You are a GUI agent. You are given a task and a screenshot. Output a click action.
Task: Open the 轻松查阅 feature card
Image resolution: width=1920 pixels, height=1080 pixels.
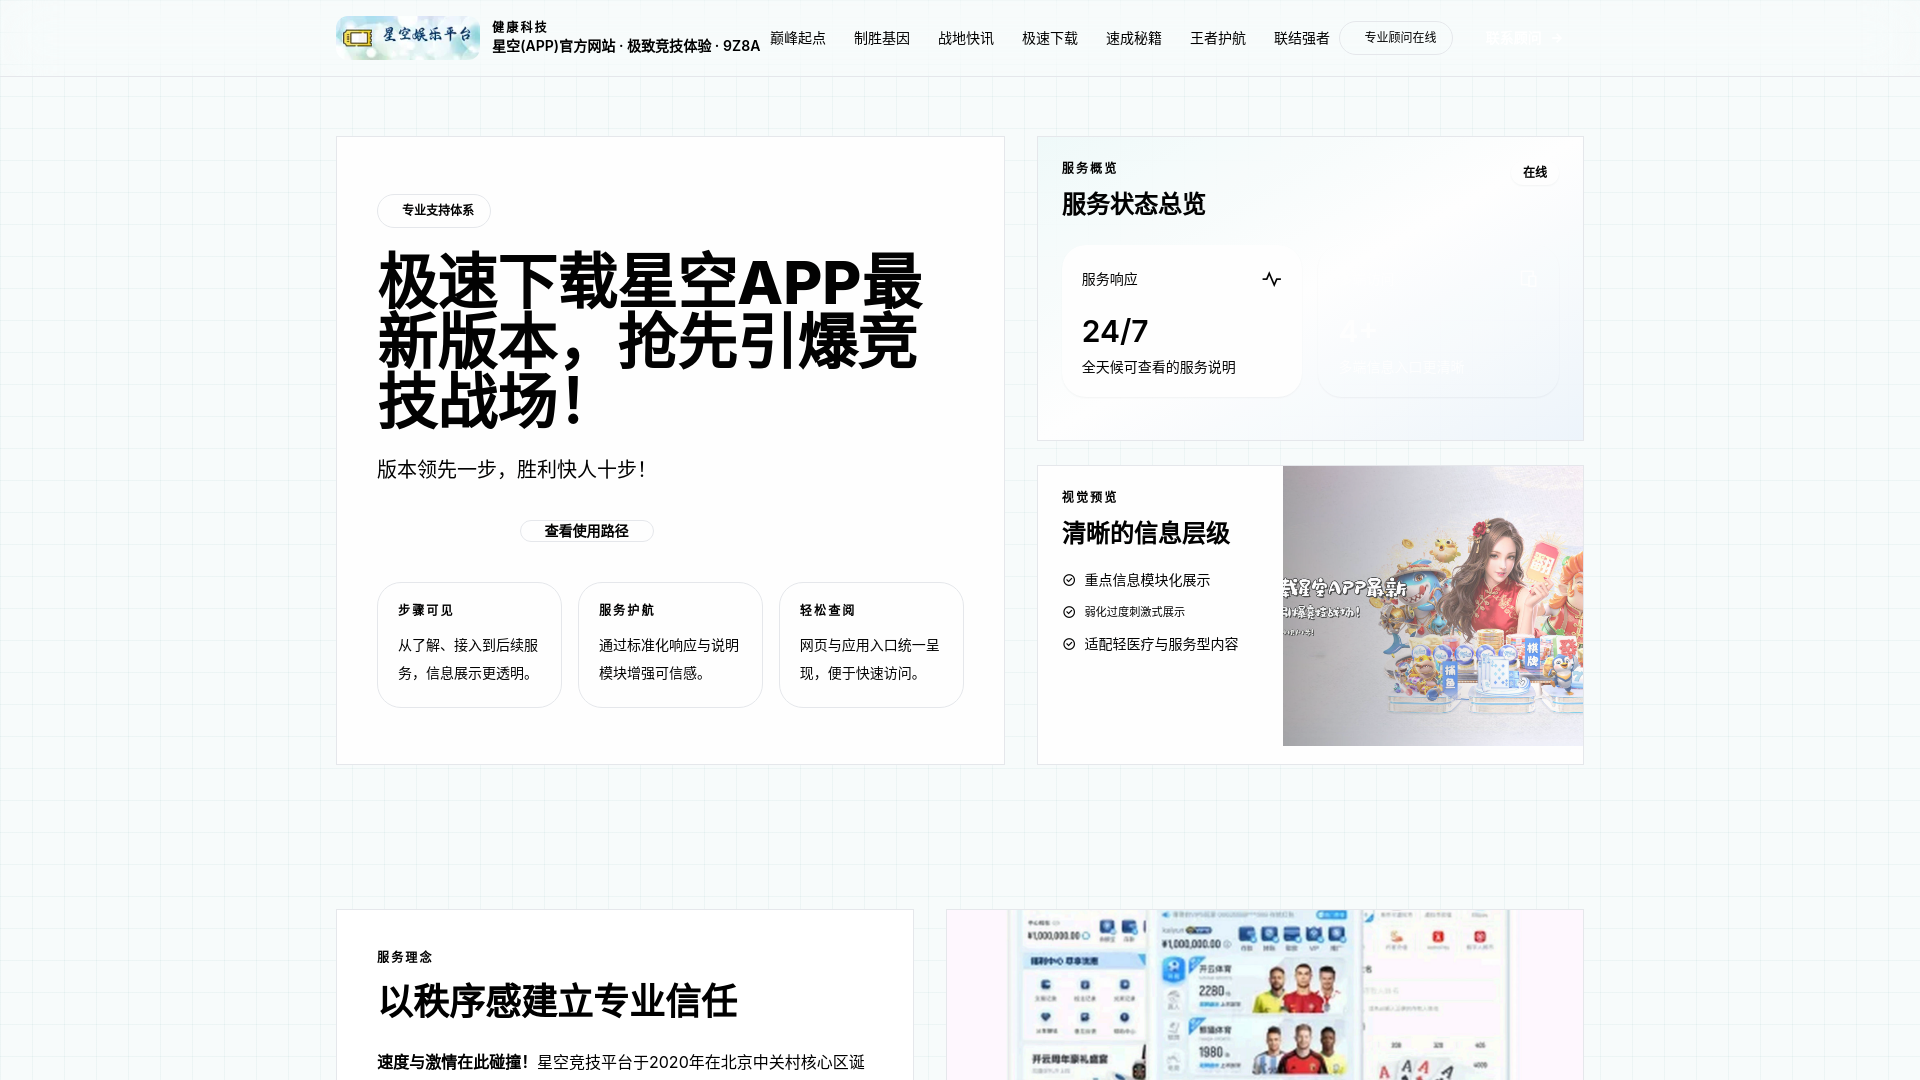(x=871, y=645)
